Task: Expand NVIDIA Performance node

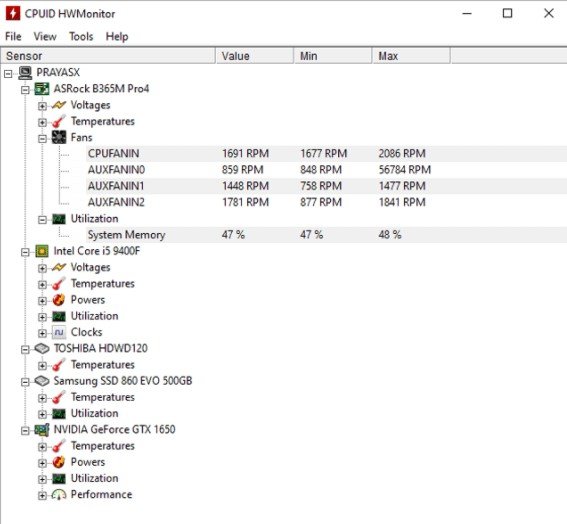Action: (x=42, y=495)
